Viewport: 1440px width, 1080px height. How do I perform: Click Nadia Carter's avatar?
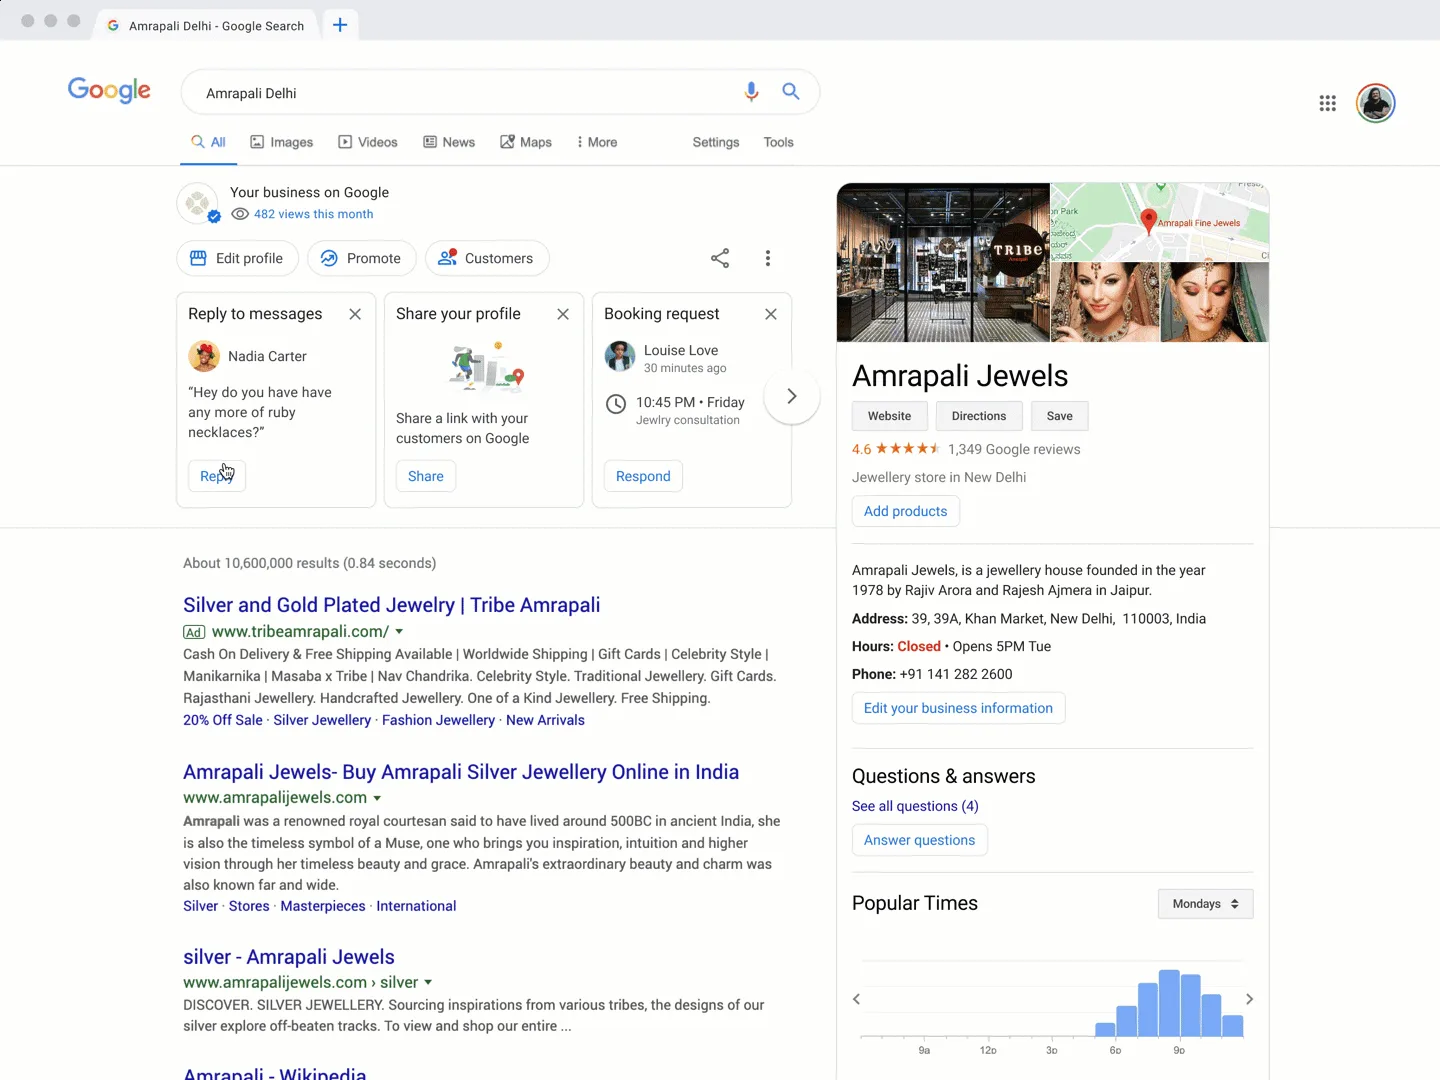coord(204,356)
